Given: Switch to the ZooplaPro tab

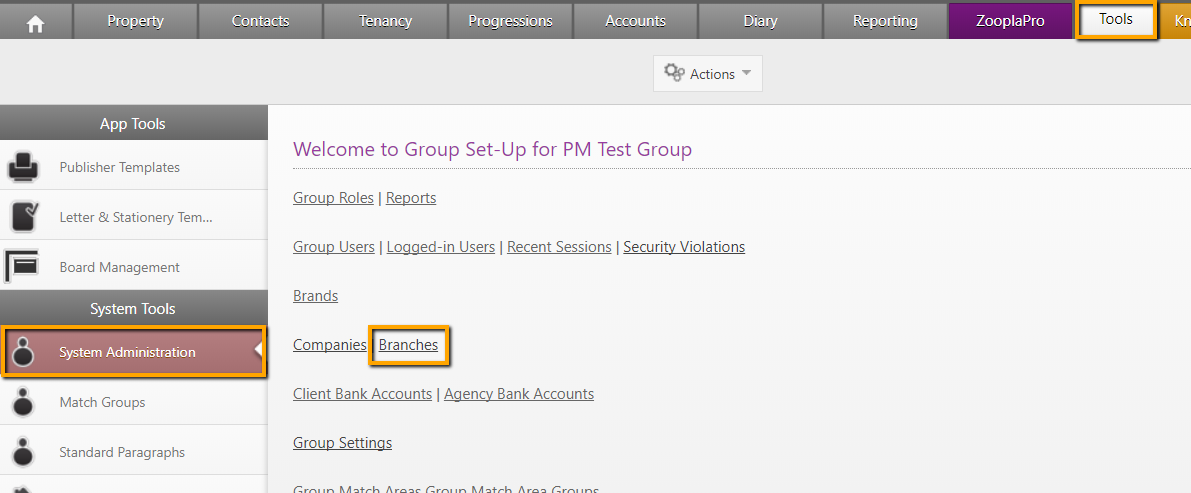Looking at the screenshot, I should 1010,21.
